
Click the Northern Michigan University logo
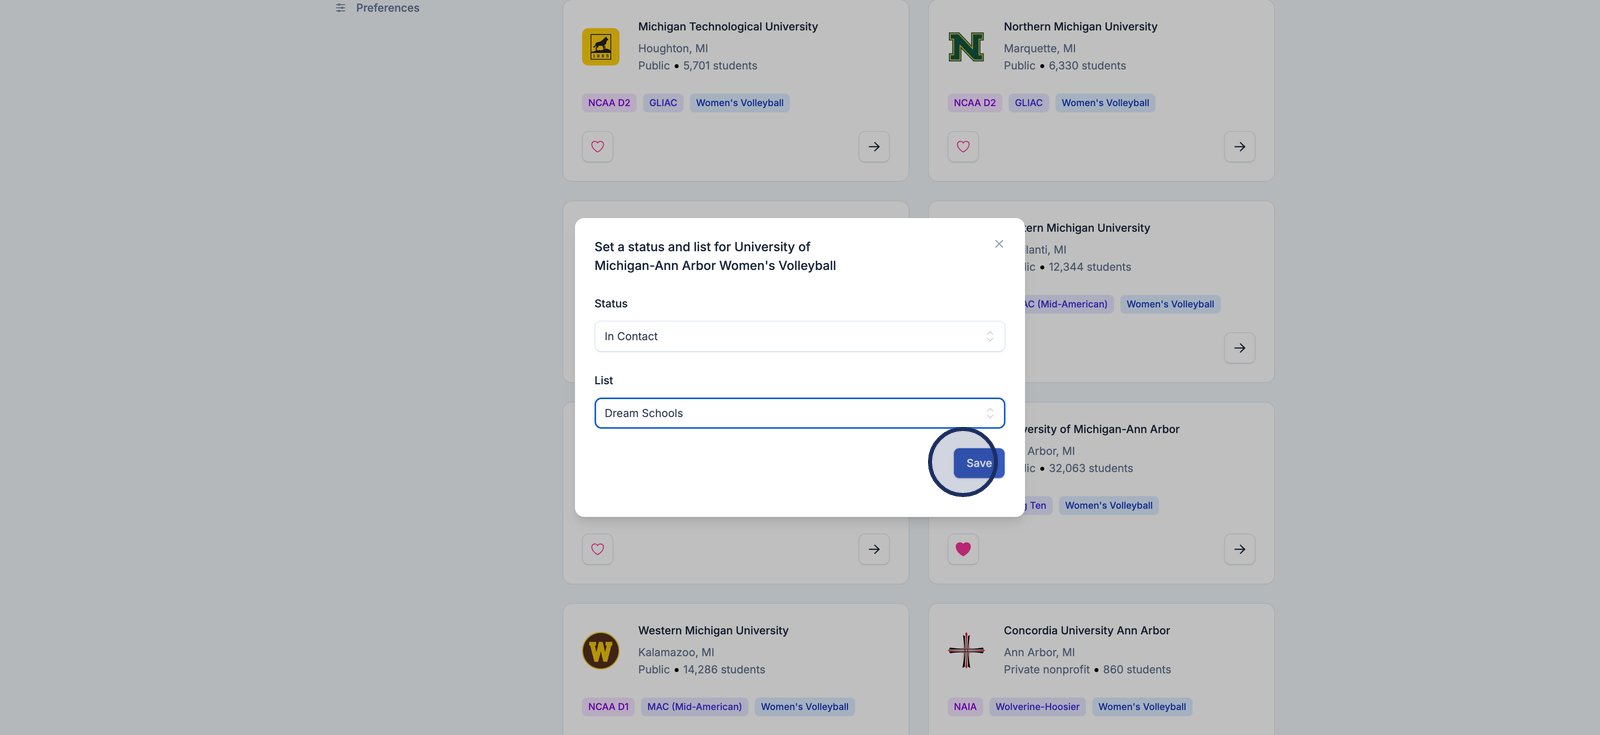pos(966,47)
